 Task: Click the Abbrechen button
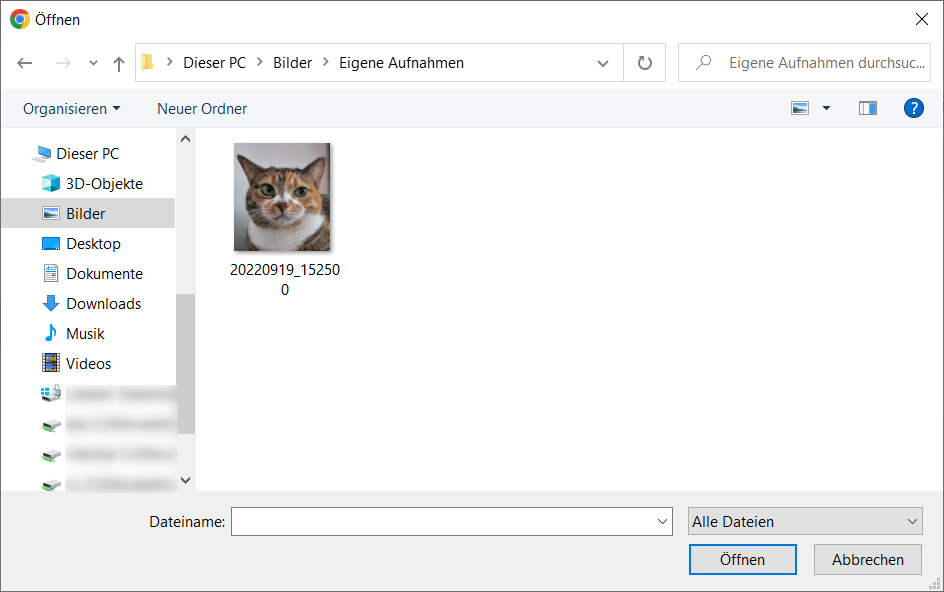867,560
